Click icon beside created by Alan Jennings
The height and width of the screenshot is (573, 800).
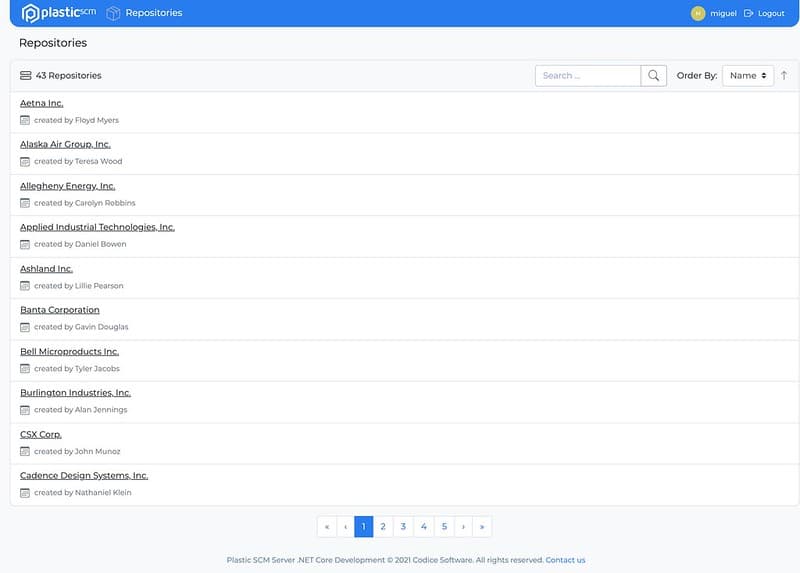(25, 410)
